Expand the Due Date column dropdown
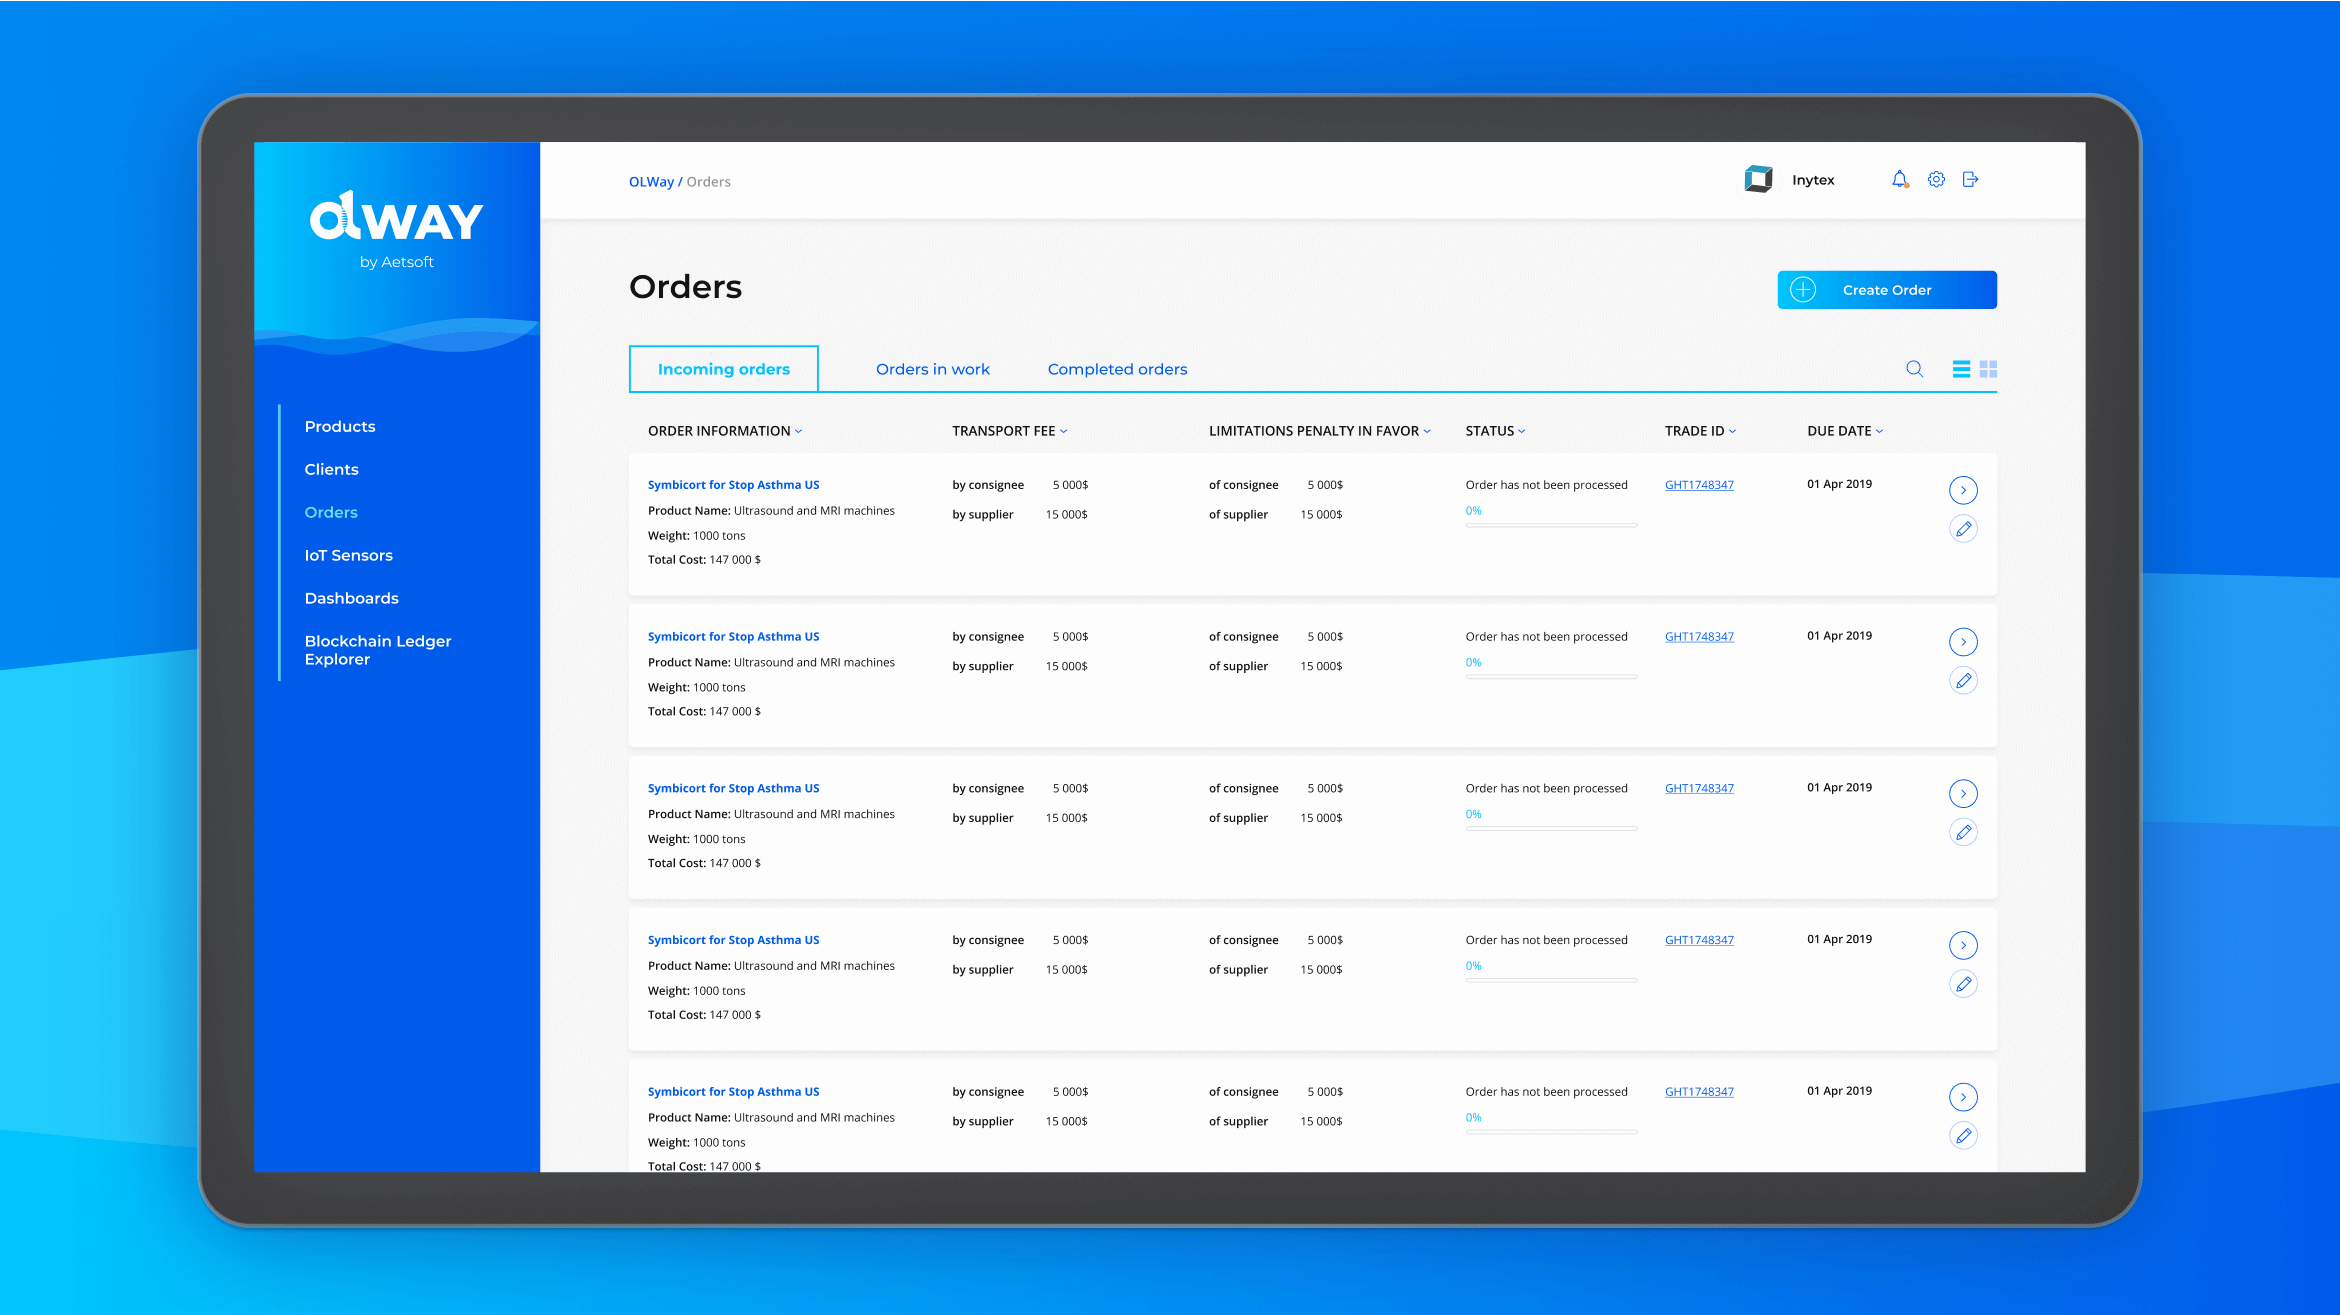The width and height of the screenshot is (2340, 1315). 1879,432
